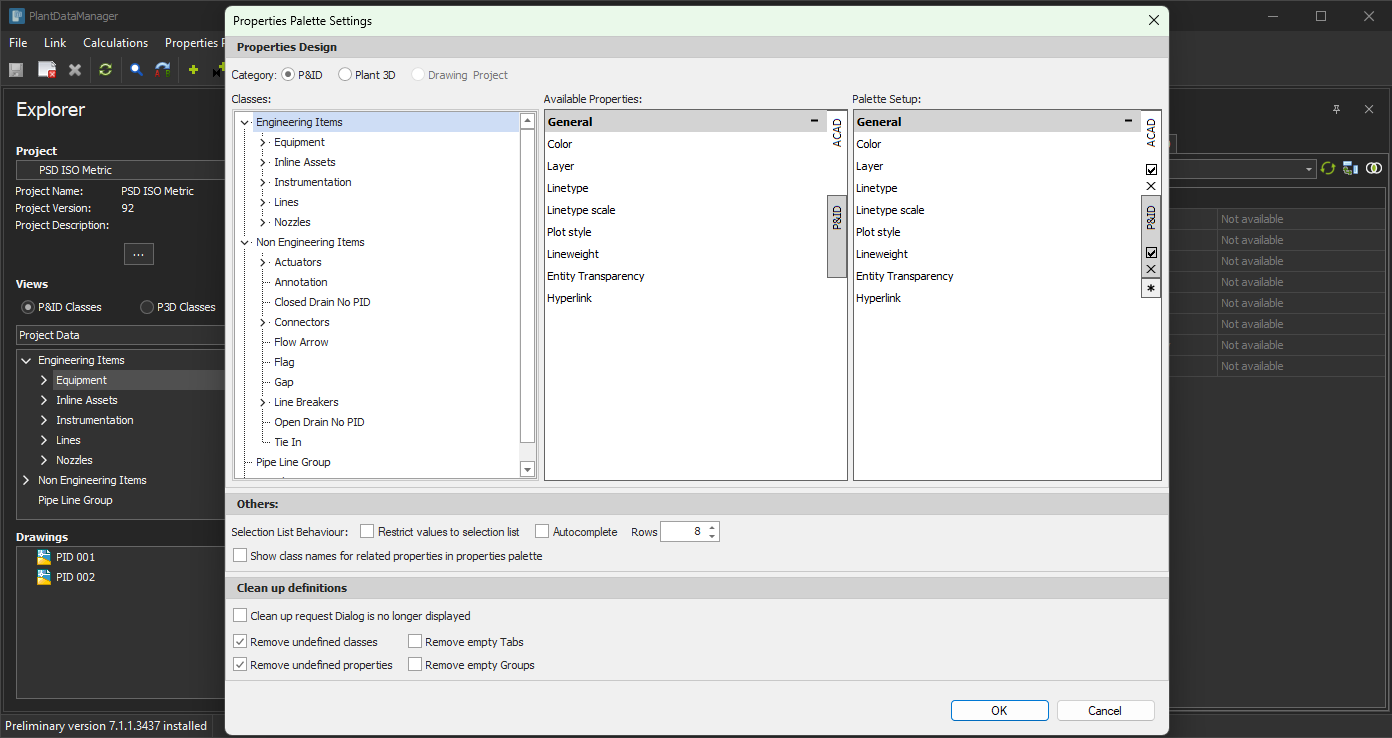Click the PID 001 drawing icon
Viewport: 1392px width, 738px height.
(44, 557)
